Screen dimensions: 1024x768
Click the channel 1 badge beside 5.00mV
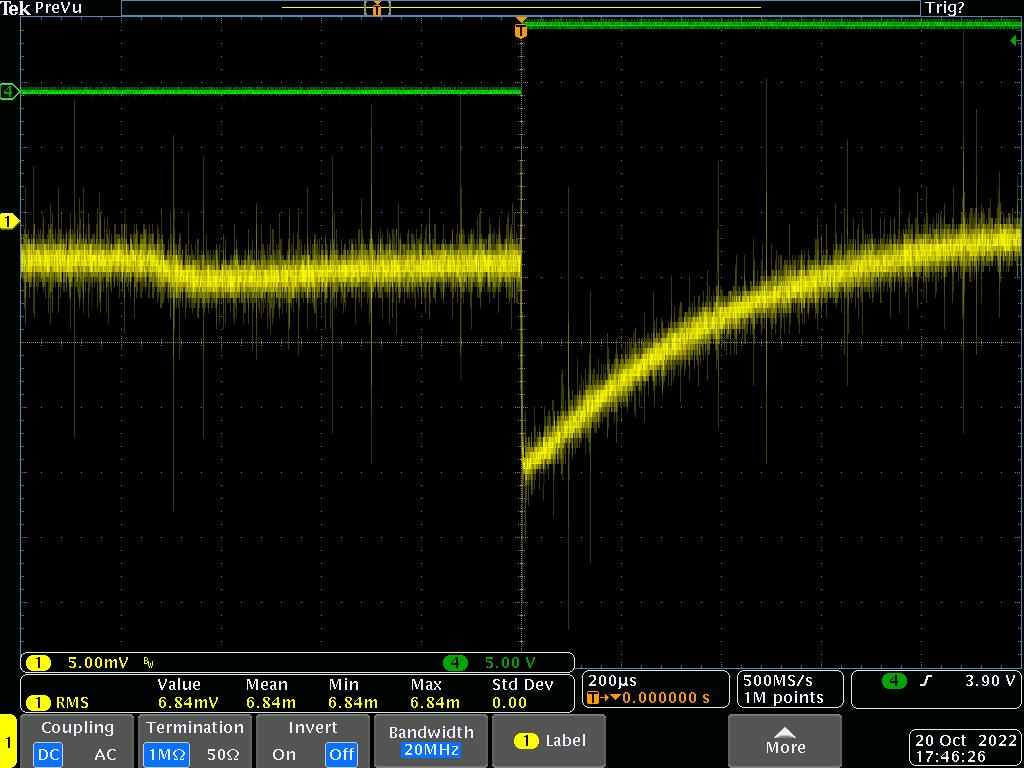click(38, 663)
